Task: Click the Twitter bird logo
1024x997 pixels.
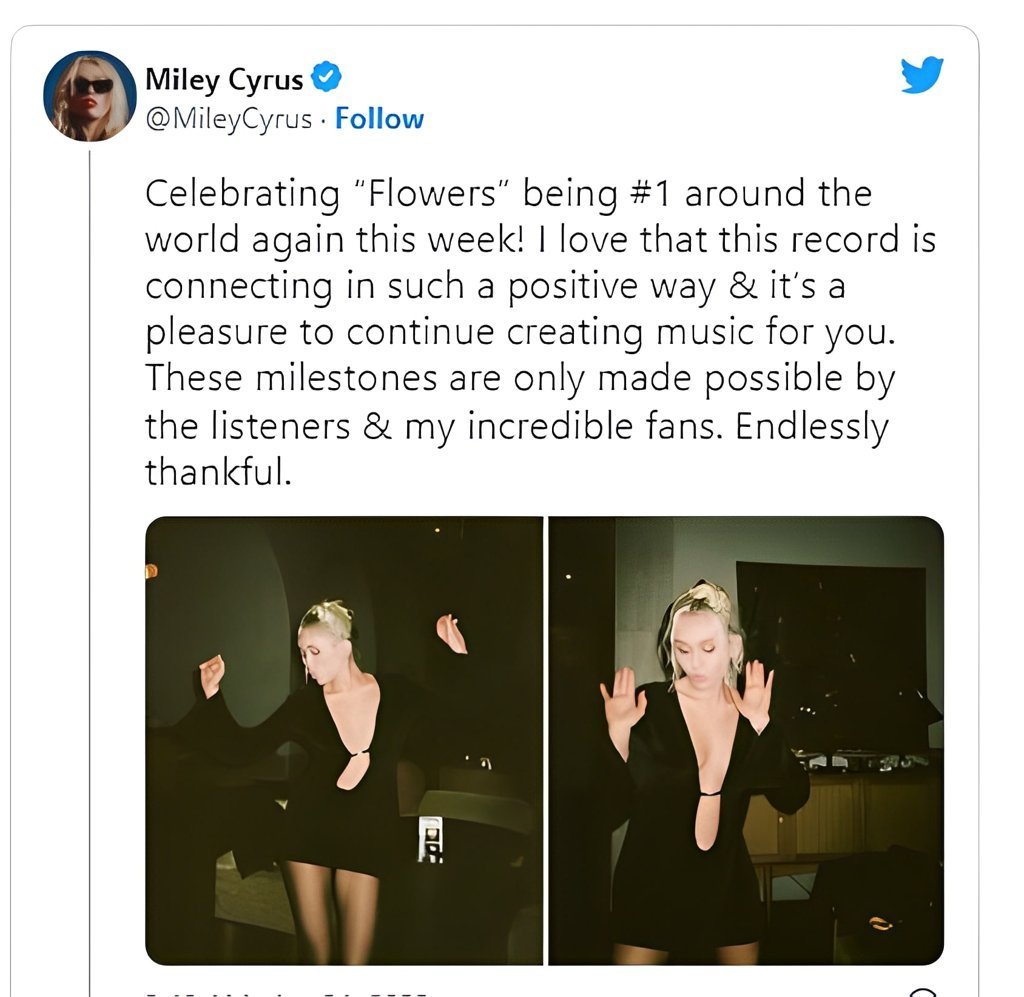Action: coord(921,75)
